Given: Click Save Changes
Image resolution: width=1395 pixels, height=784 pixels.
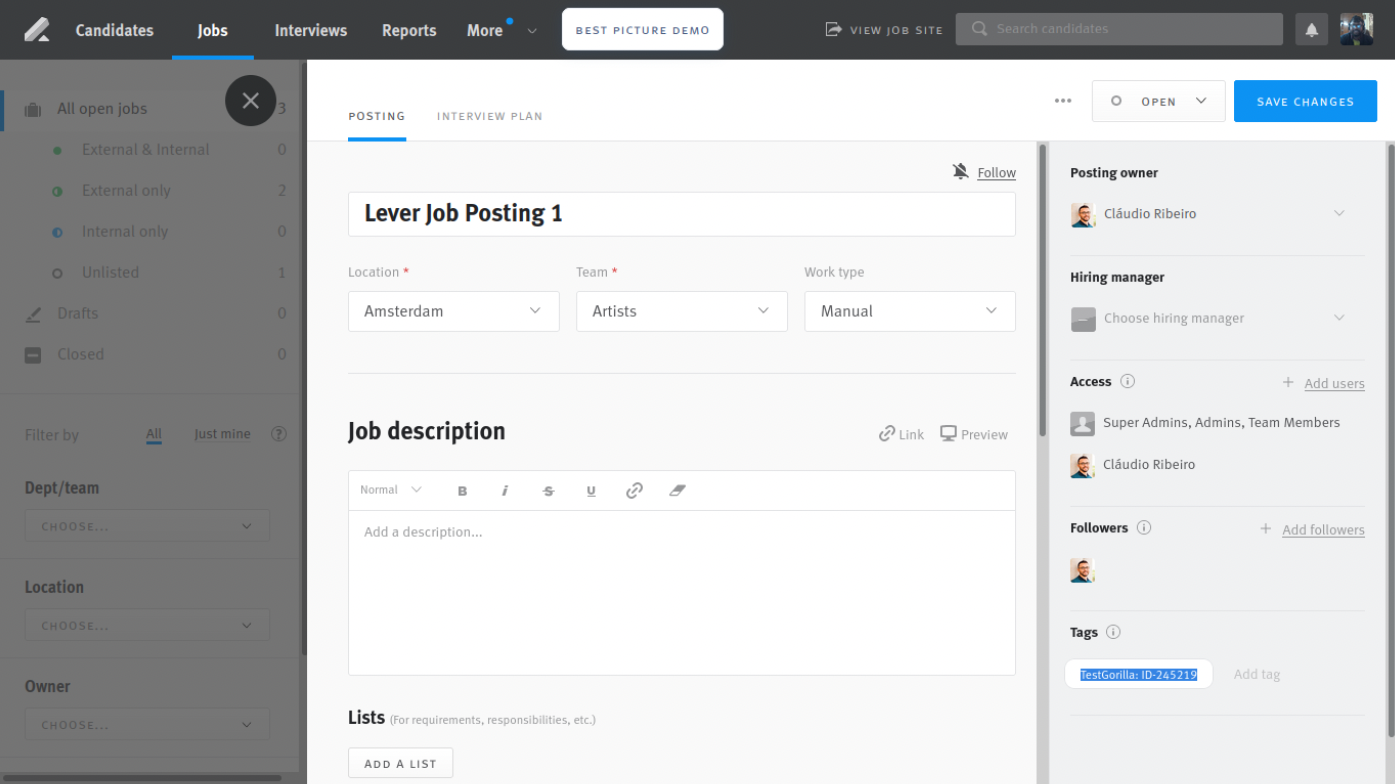Looking at the screenshot, I should coord(1305,101).
